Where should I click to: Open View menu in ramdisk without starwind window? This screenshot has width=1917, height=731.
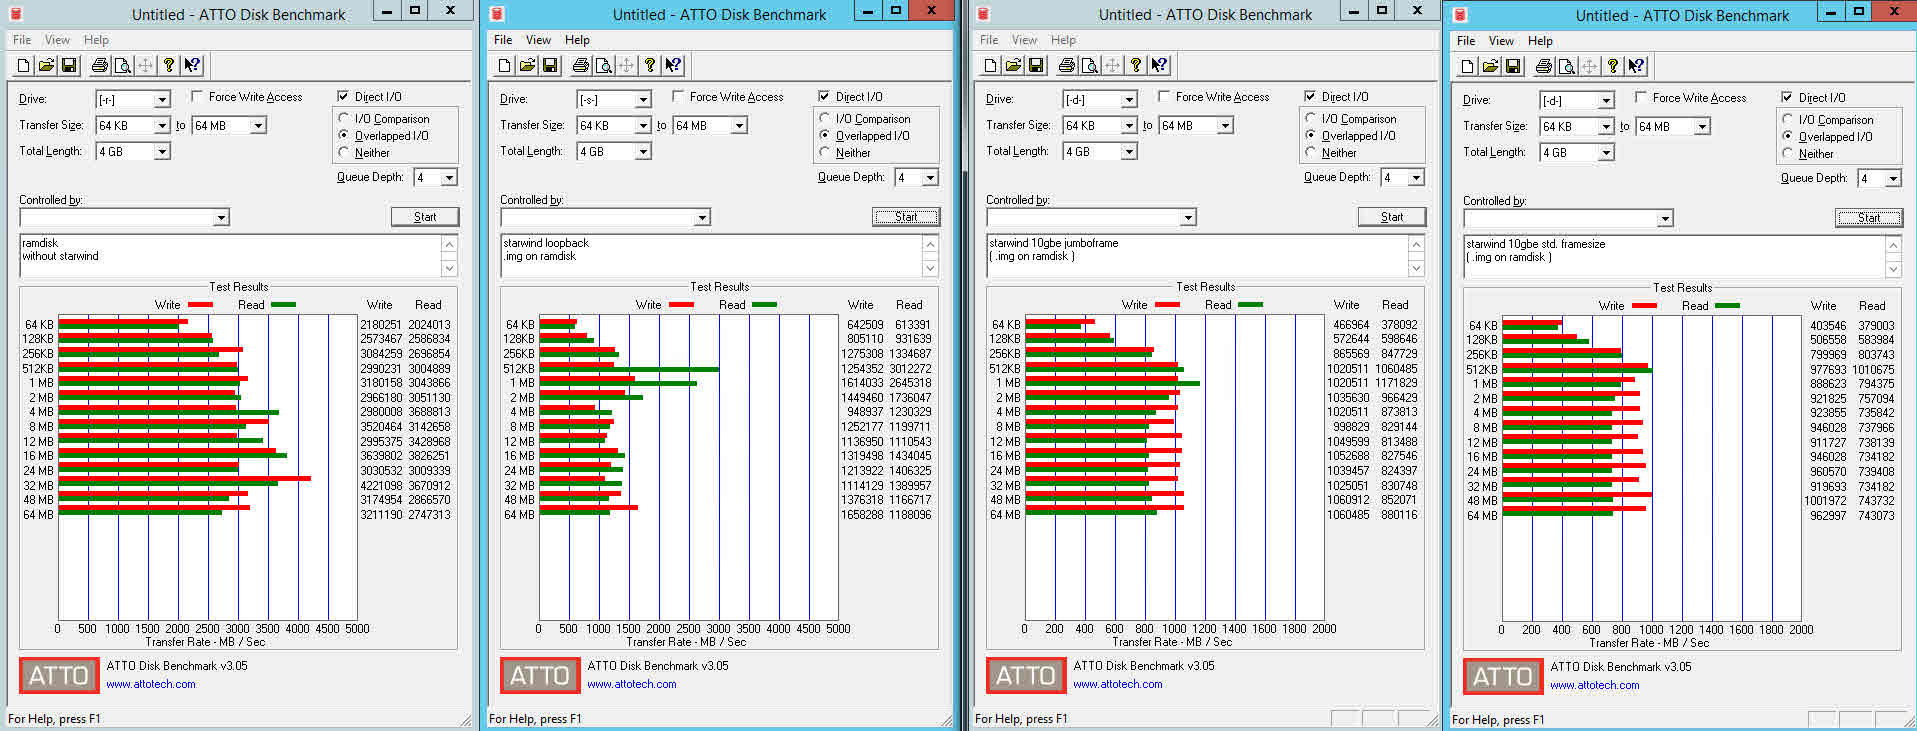pos(57,40)
